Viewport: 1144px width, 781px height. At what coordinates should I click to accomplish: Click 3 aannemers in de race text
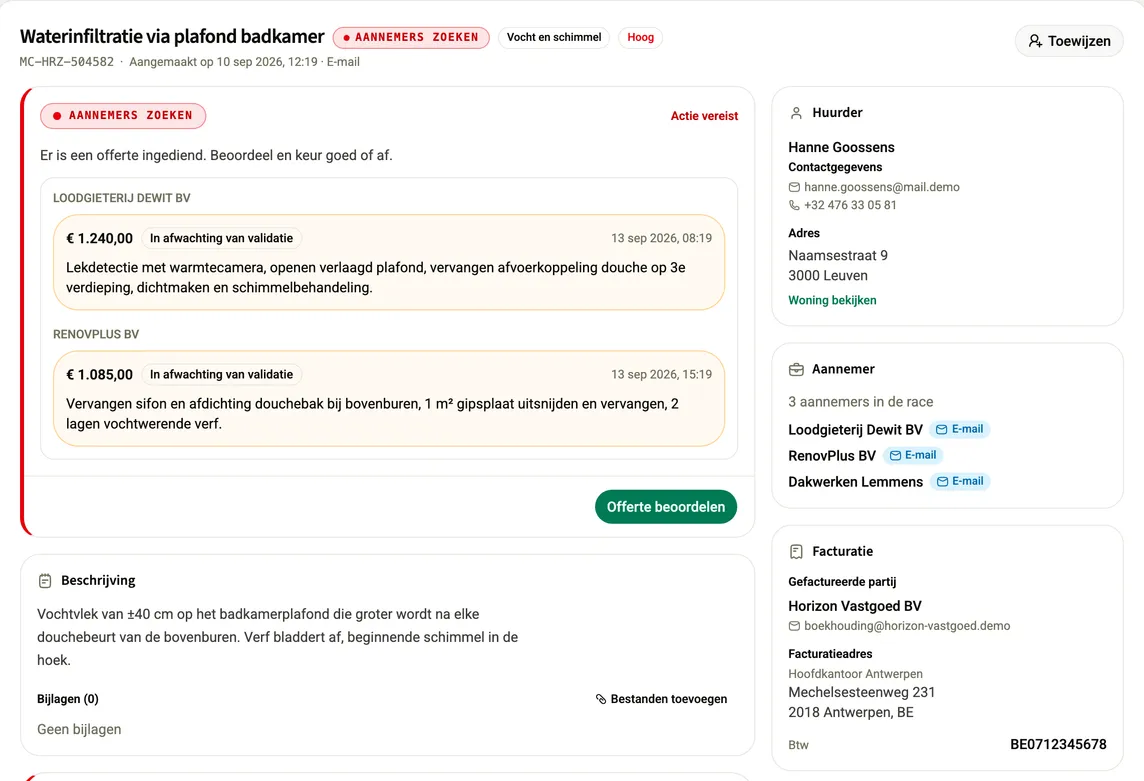click(860, 401)
